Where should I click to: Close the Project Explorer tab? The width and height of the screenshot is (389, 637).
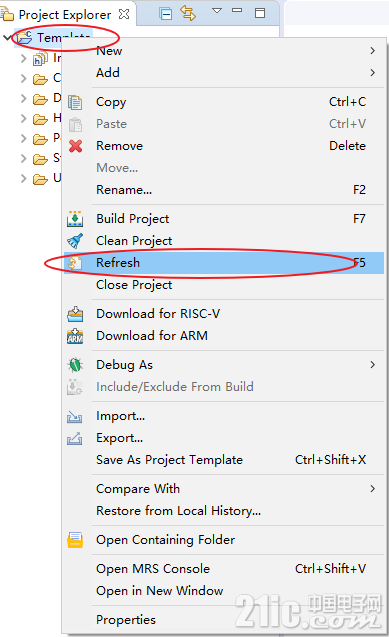[124, 14]
